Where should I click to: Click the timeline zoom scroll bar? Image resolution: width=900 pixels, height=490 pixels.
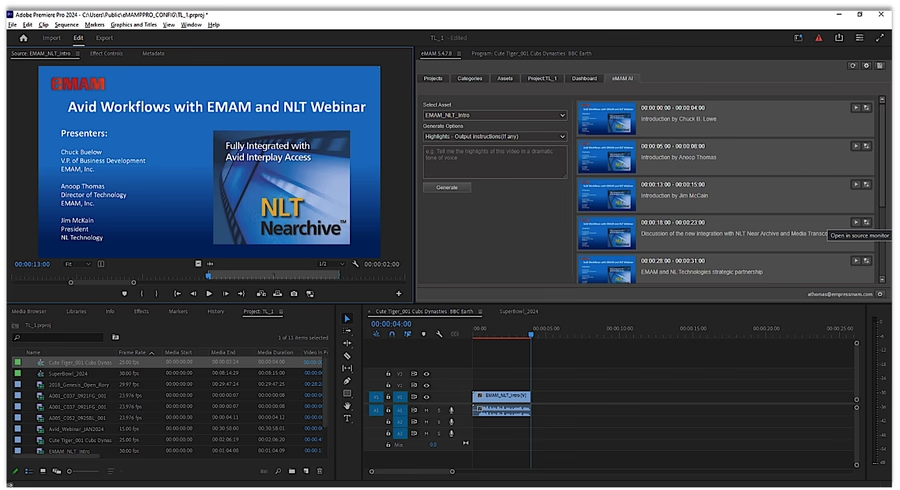click(x=412, y=472)
